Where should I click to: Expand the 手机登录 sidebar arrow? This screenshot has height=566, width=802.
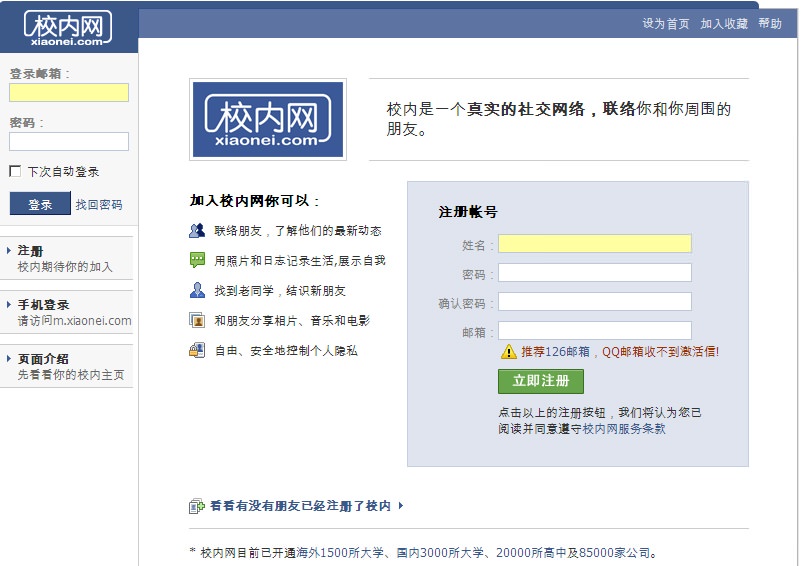(x=9, y=305)
